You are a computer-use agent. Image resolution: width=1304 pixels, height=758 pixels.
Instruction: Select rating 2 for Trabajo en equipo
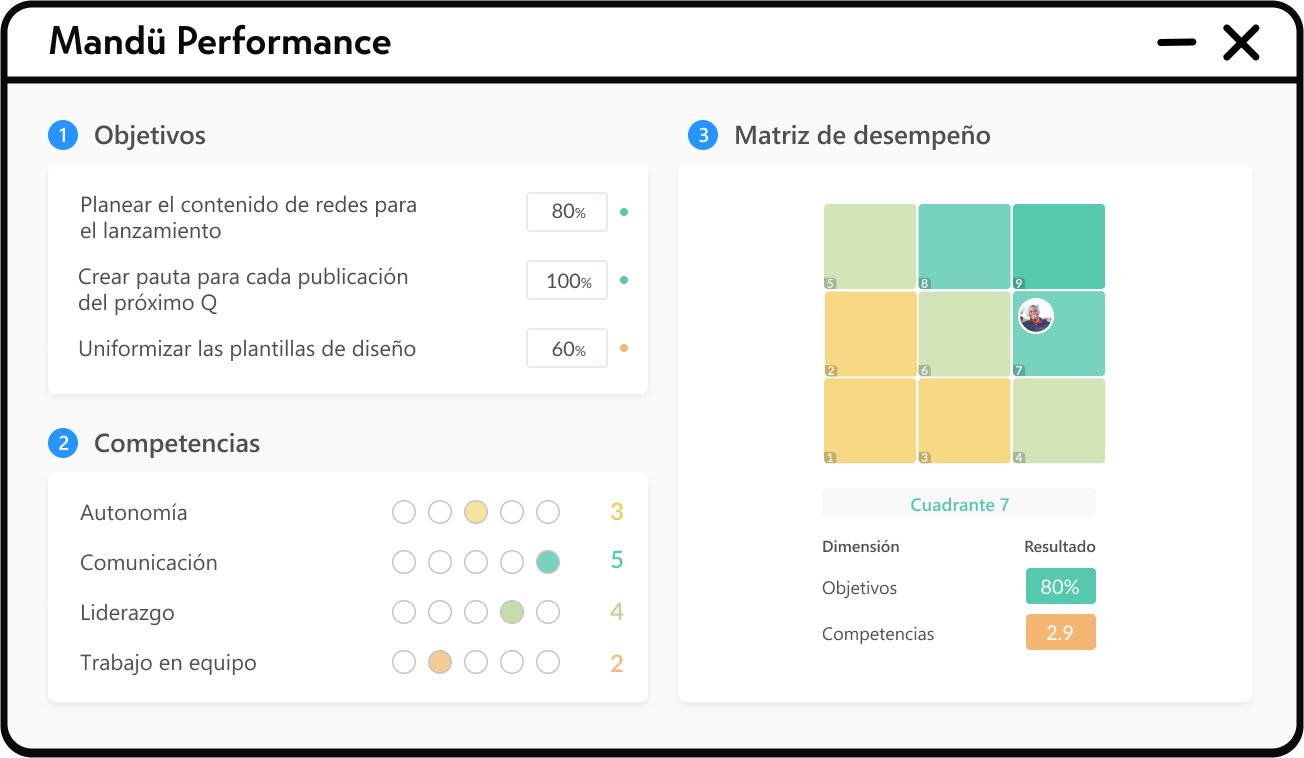pos(440,662)
